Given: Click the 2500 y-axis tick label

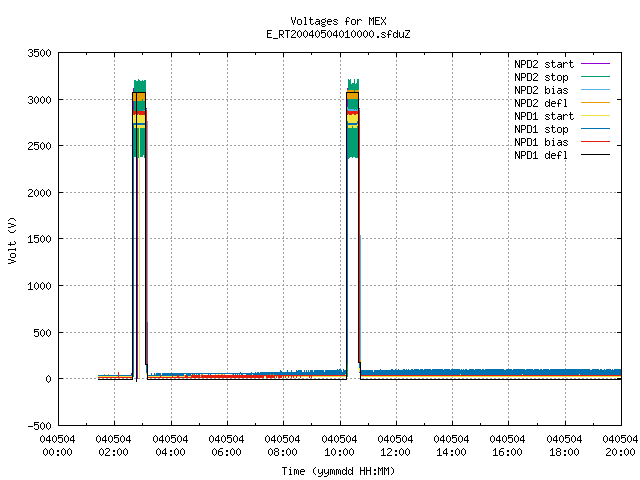Looking at the screenshot, I should (x=39, y=146).
